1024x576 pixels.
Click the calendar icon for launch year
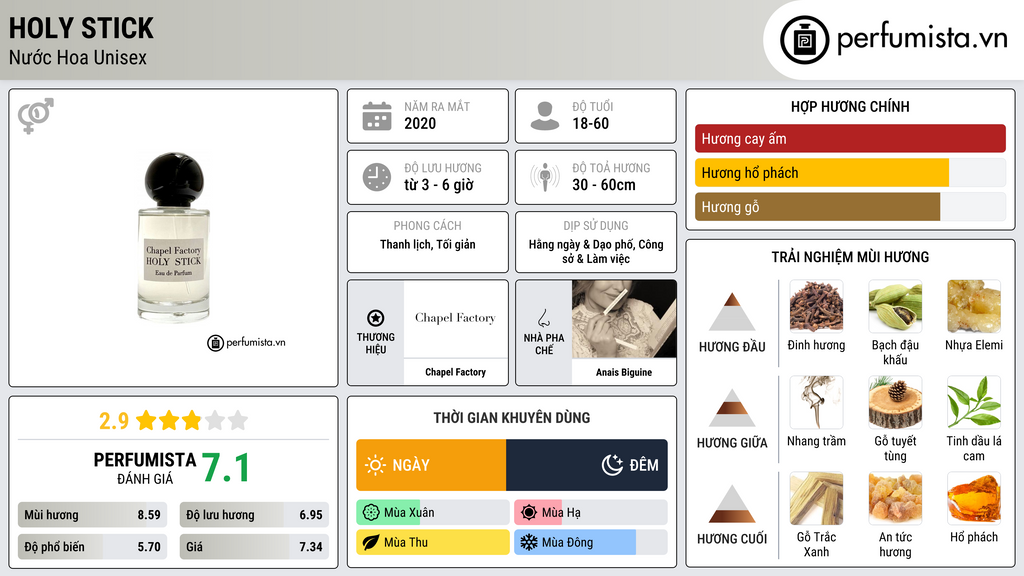377,116
